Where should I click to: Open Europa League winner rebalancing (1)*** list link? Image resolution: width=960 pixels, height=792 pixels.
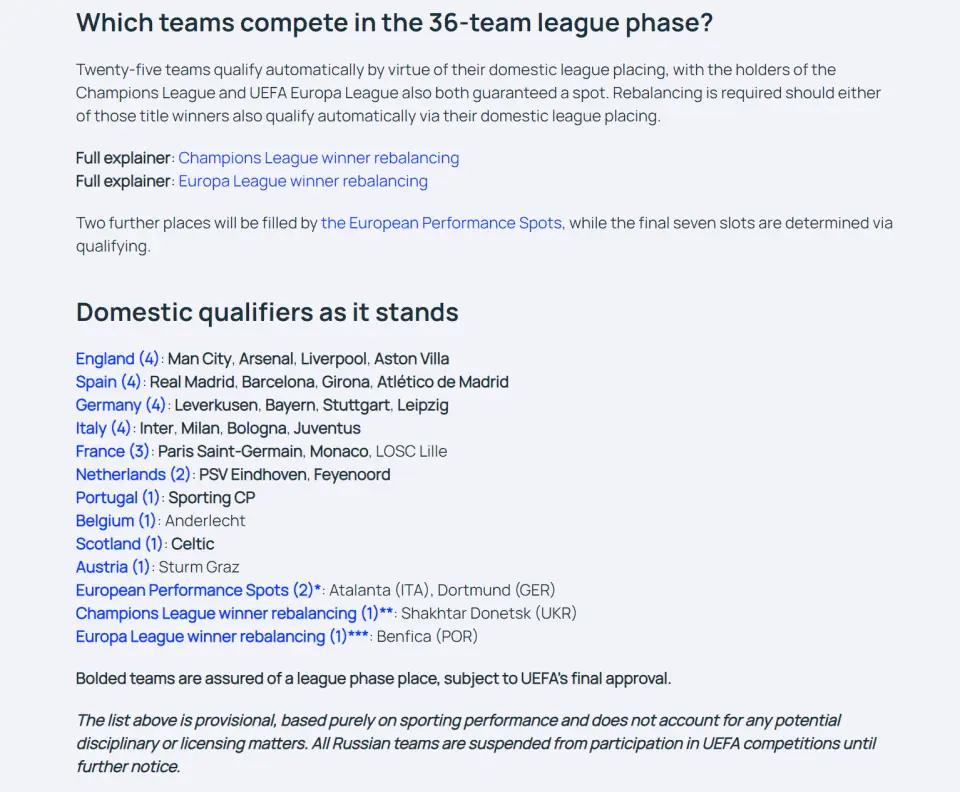[x=222, y=637]
